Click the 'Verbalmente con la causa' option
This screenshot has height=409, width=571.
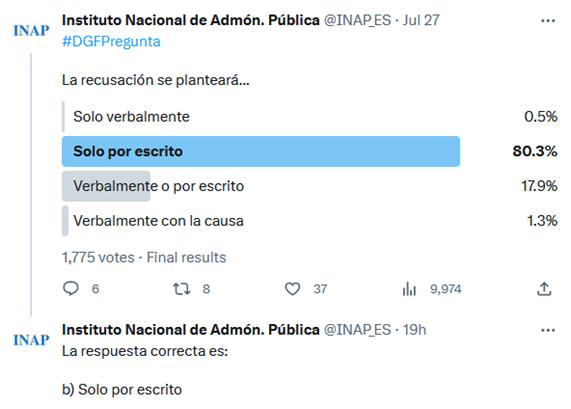310,221
